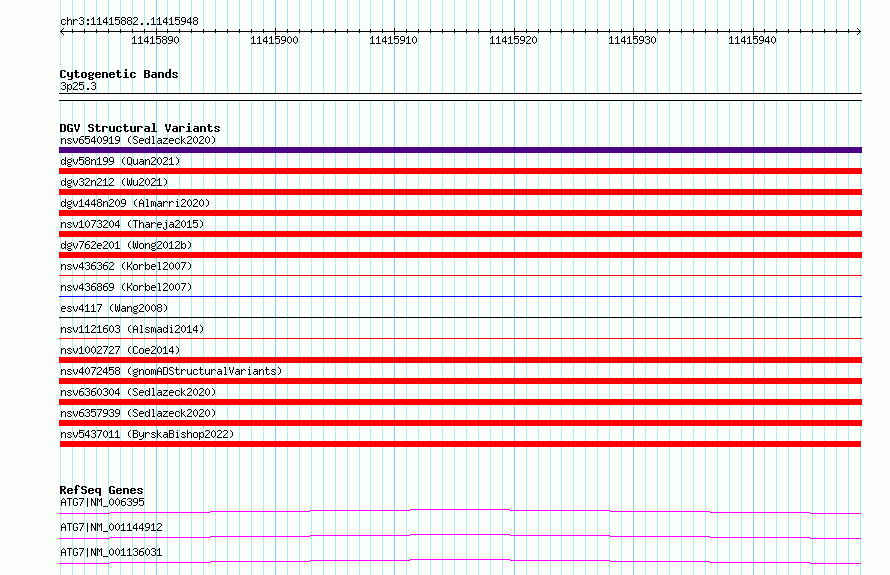Click the 11415940 ruler position label
Viewport: 890px width, 575px height.
coord(752,40)
